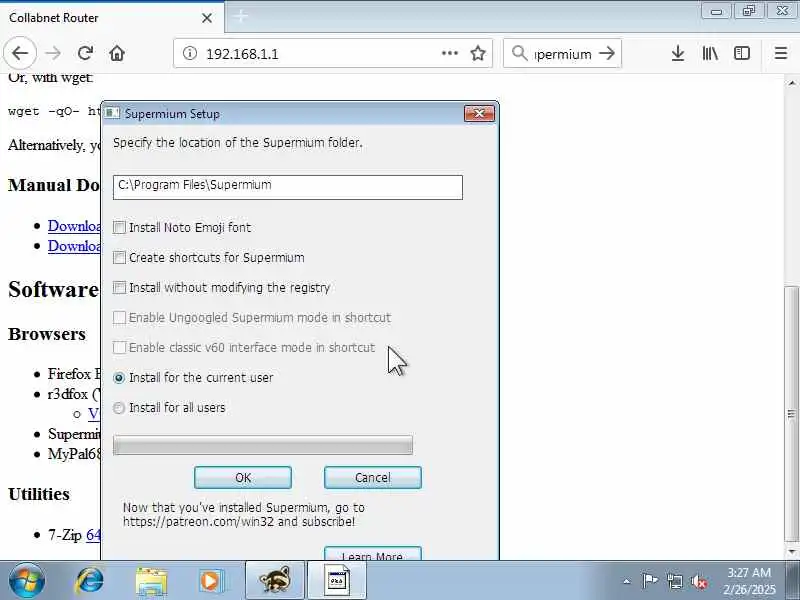Switch to the raccoon browser taskbar item

pos(275,581)
